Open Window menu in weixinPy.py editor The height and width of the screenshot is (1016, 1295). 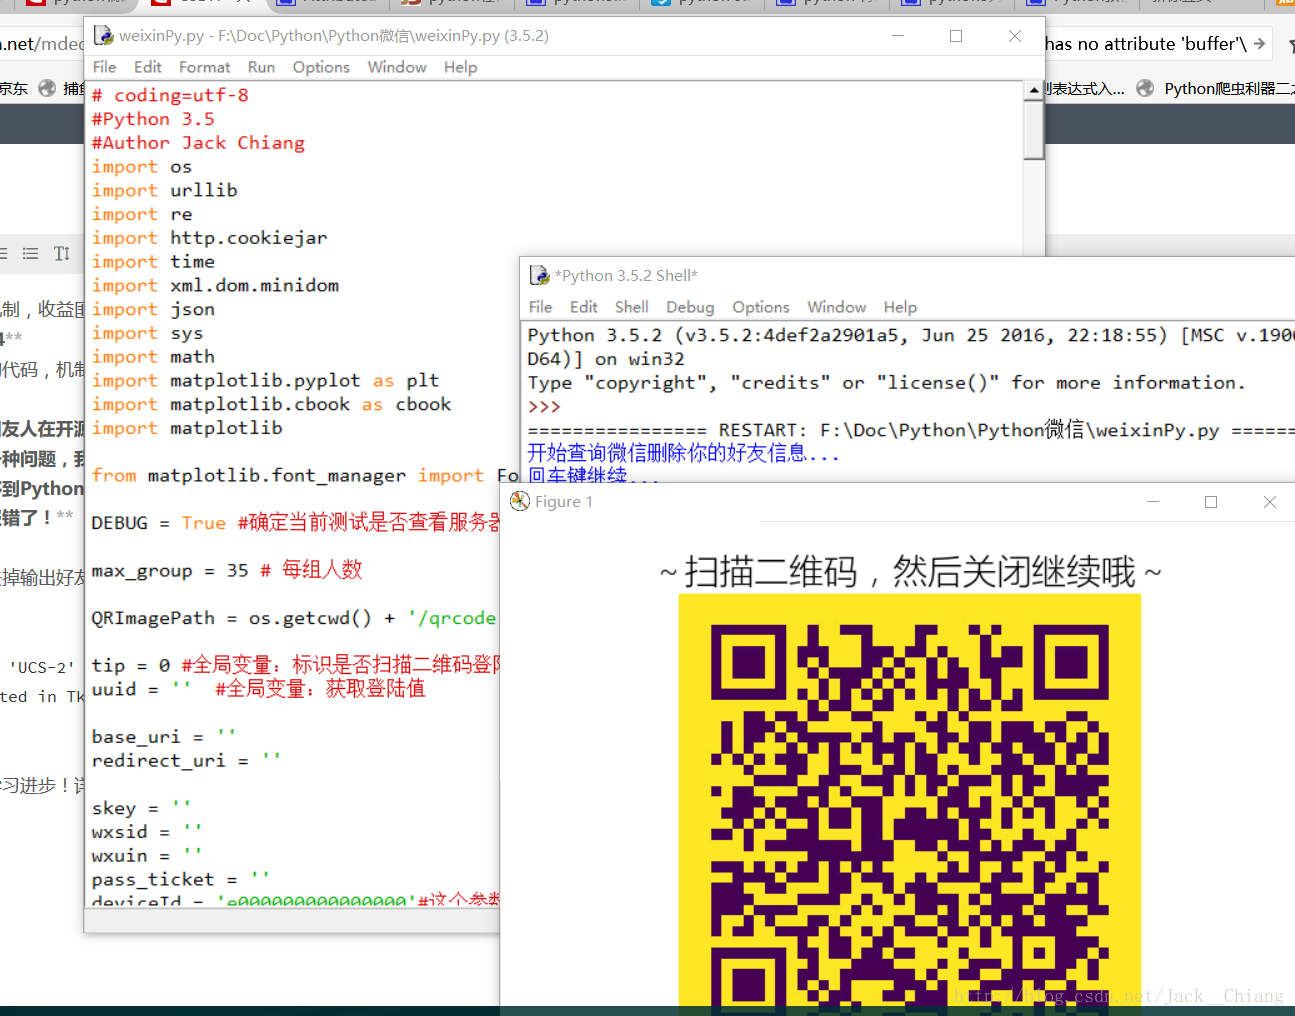tap(397, 67)
